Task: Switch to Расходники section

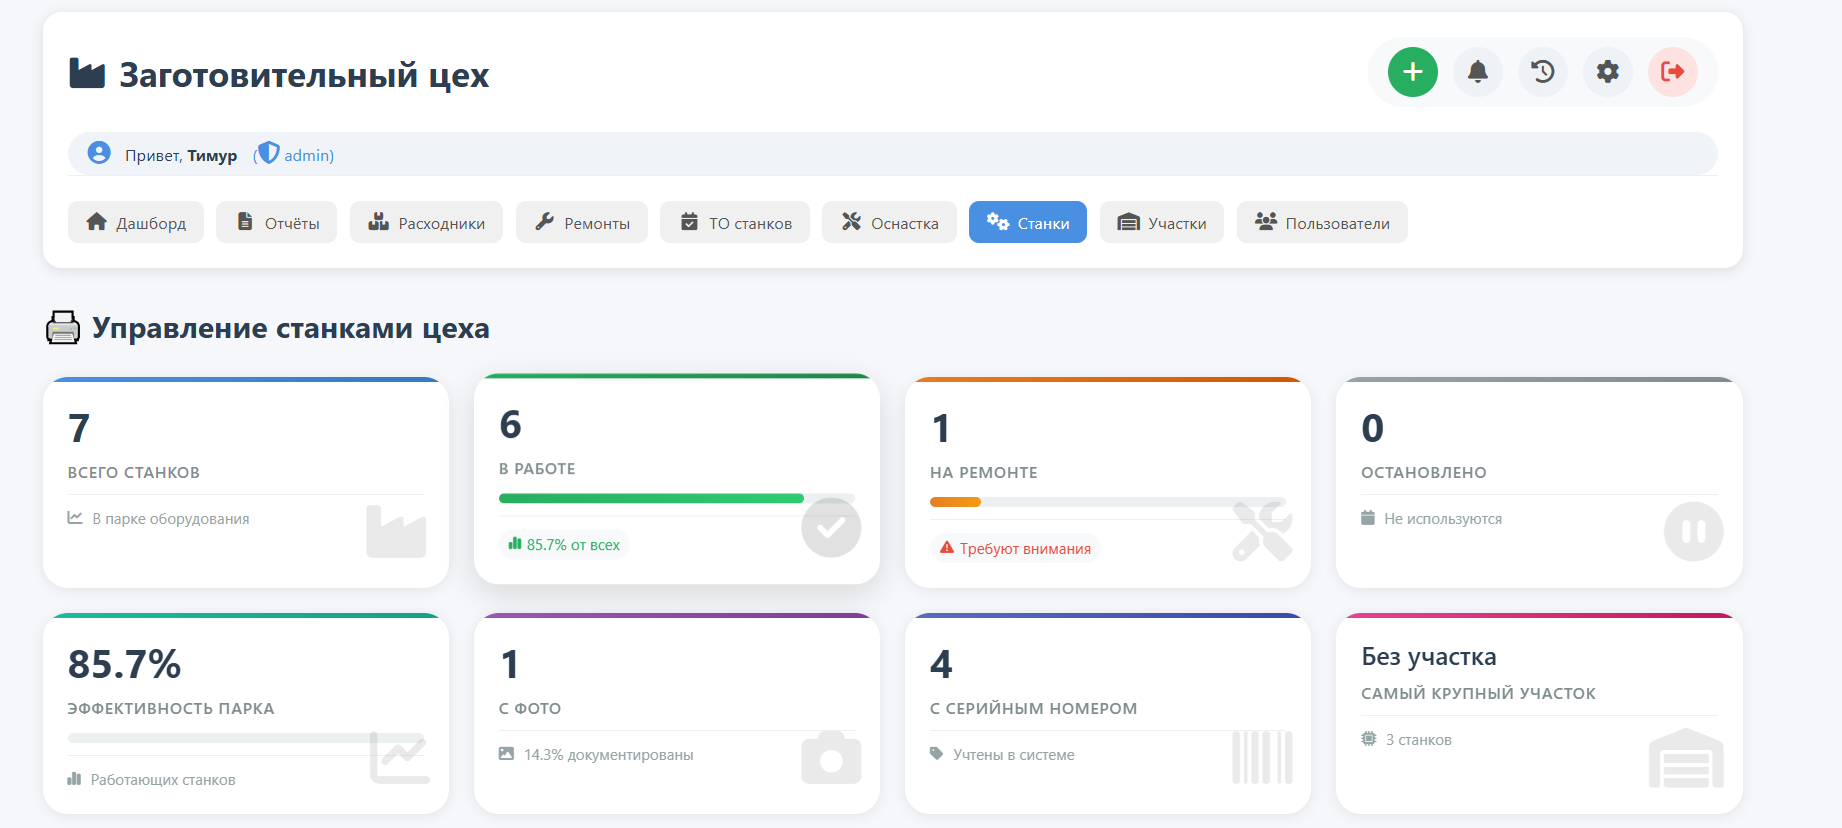Action: (427, 222)
